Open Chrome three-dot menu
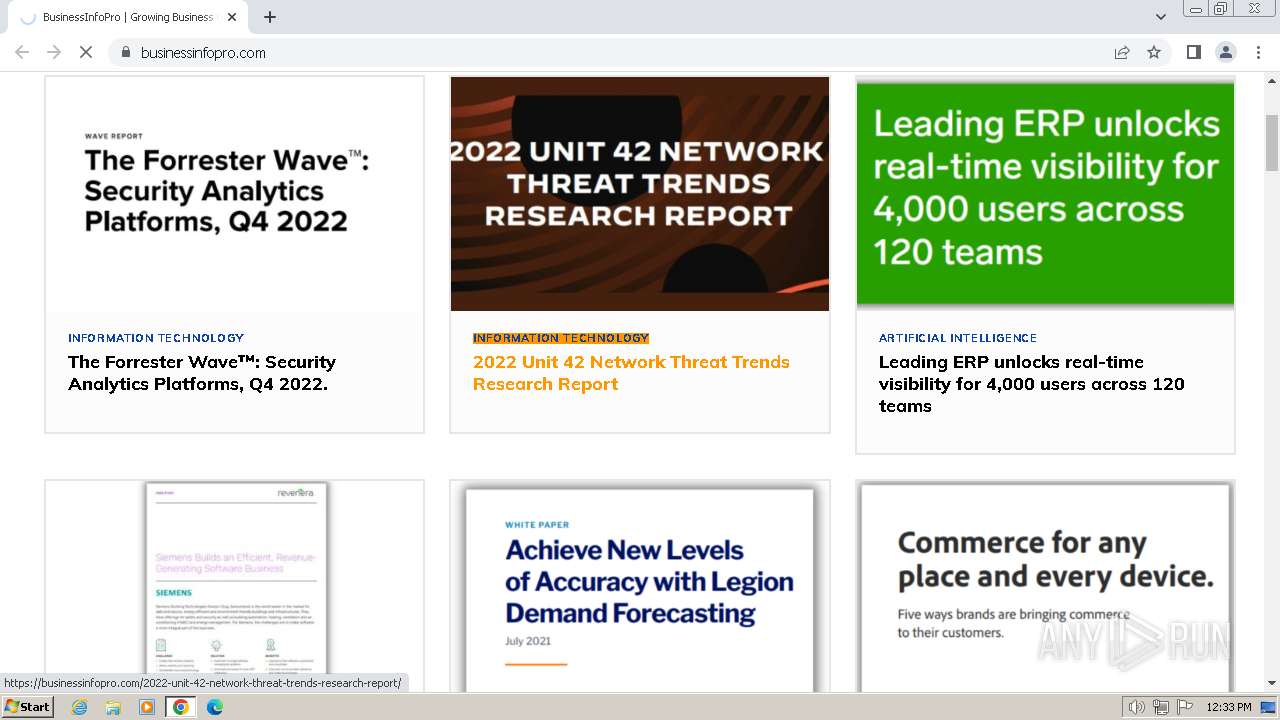 pos(1258,52)
